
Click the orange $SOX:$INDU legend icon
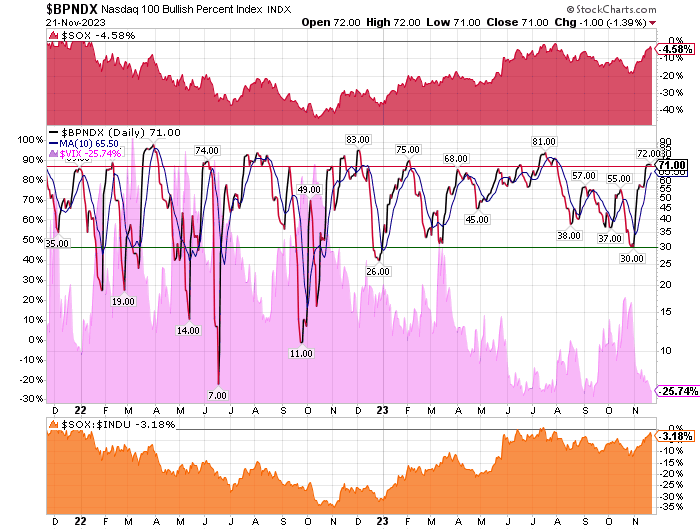click(53, 424)
